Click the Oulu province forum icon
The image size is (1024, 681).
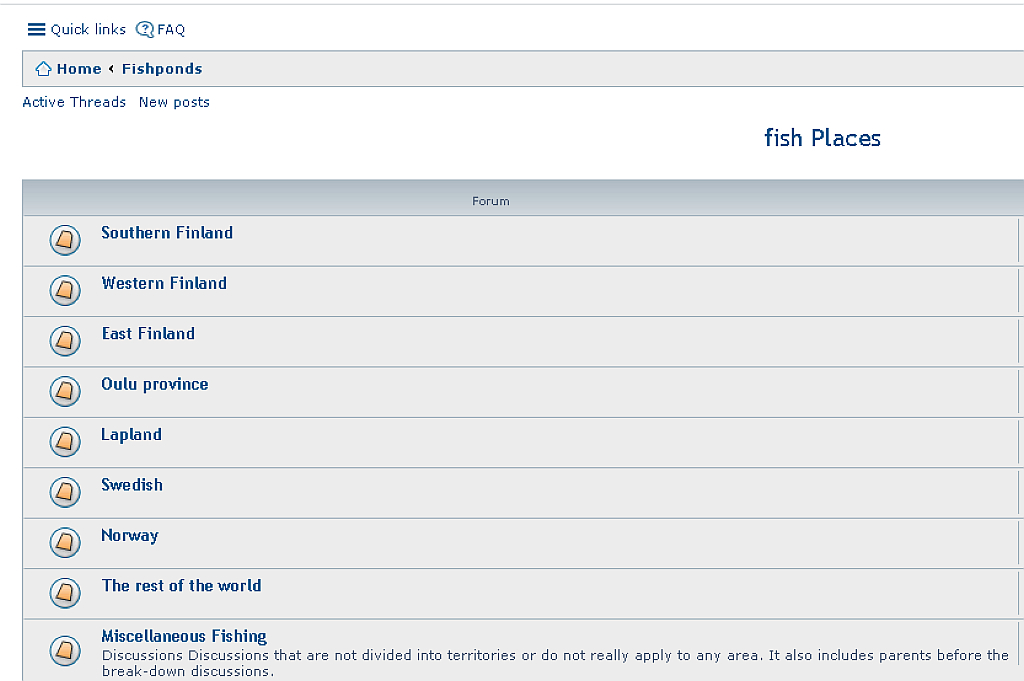coord(65,391)
